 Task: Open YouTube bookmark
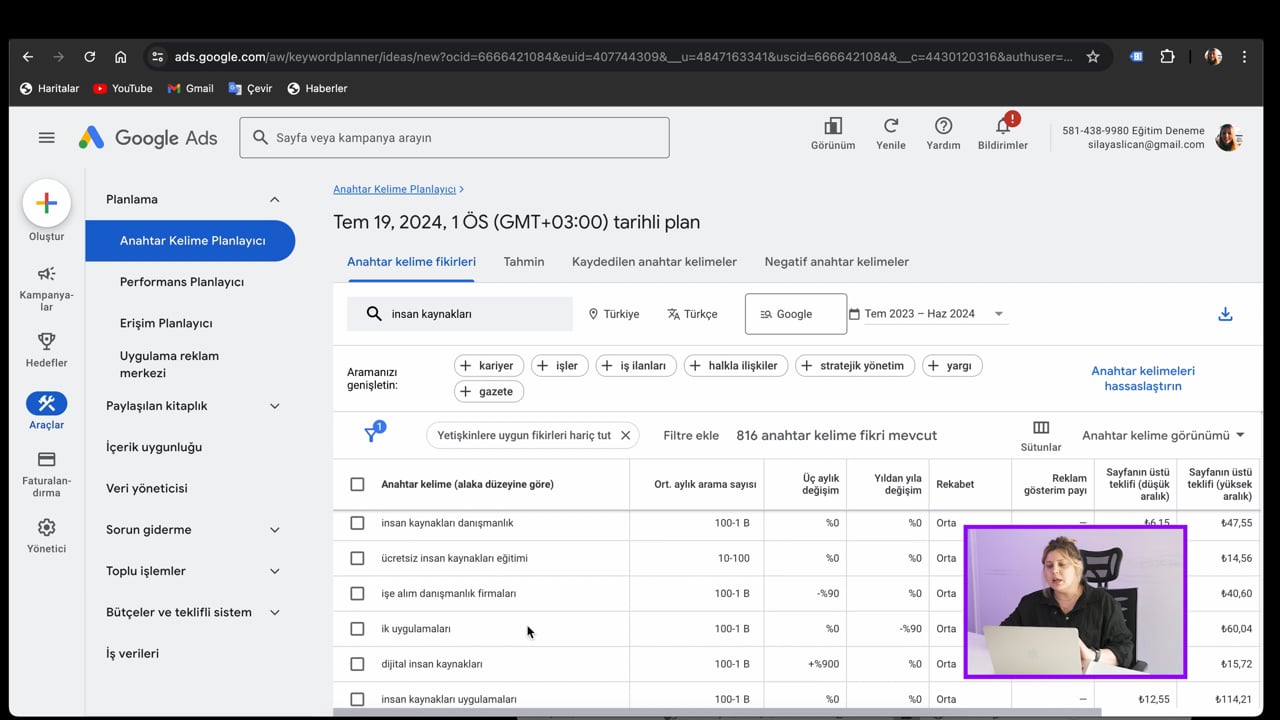123,88
